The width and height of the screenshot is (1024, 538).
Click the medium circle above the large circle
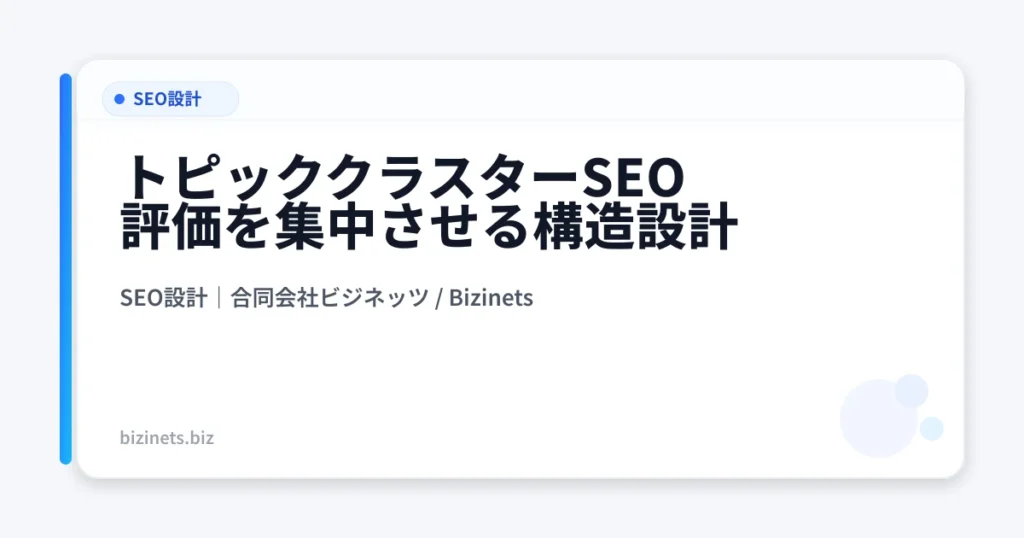(911, 390)
